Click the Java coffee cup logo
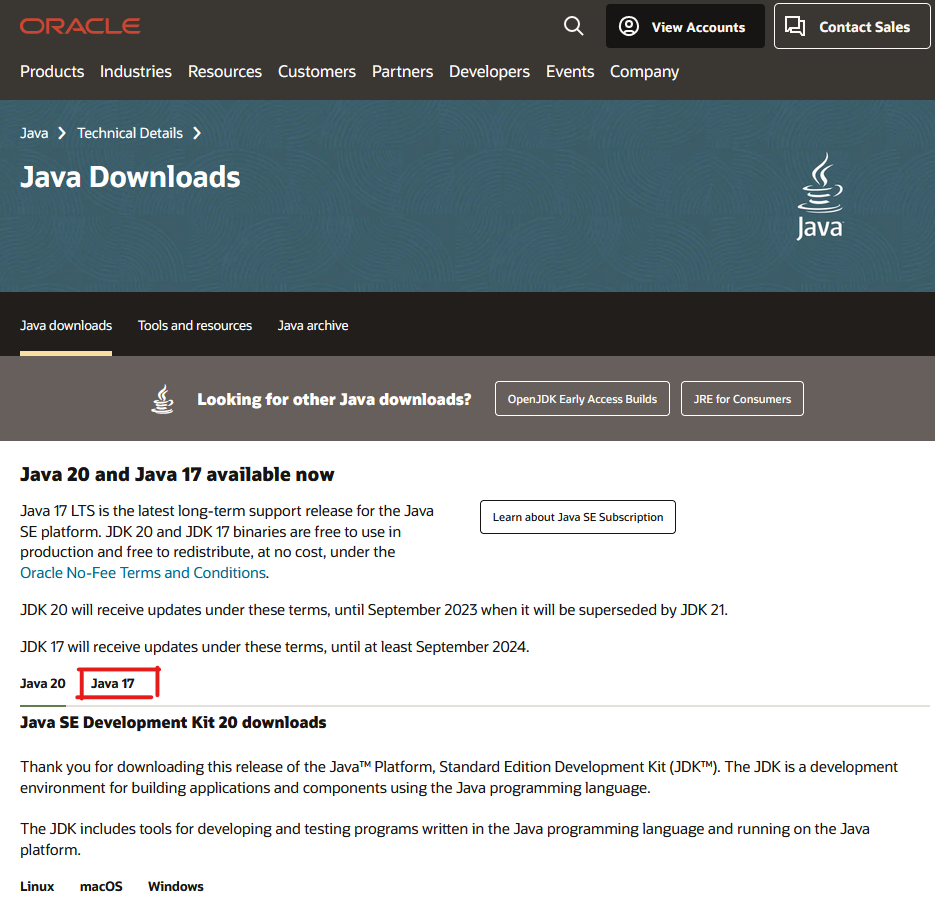This screenshot has width=935, height=901. coord(819,196)
